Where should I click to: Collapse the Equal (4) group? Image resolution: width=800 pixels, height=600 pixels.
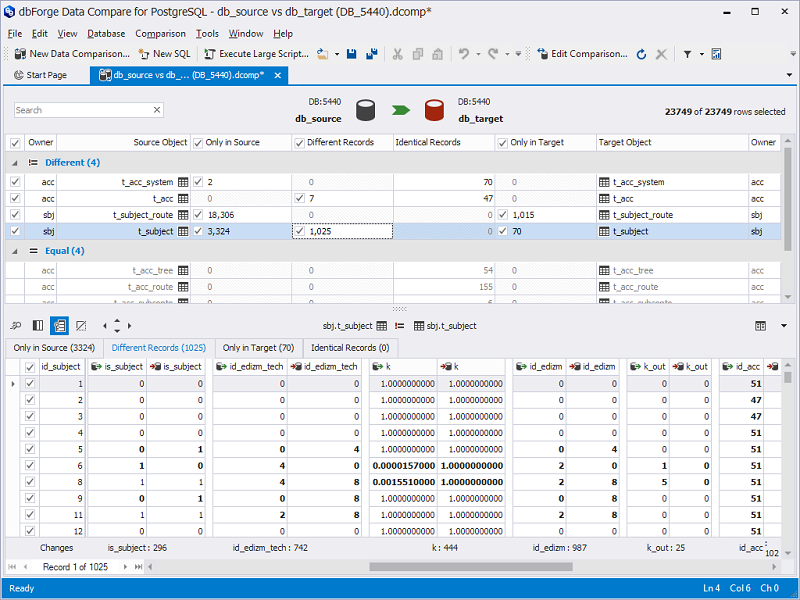(15, 251)
